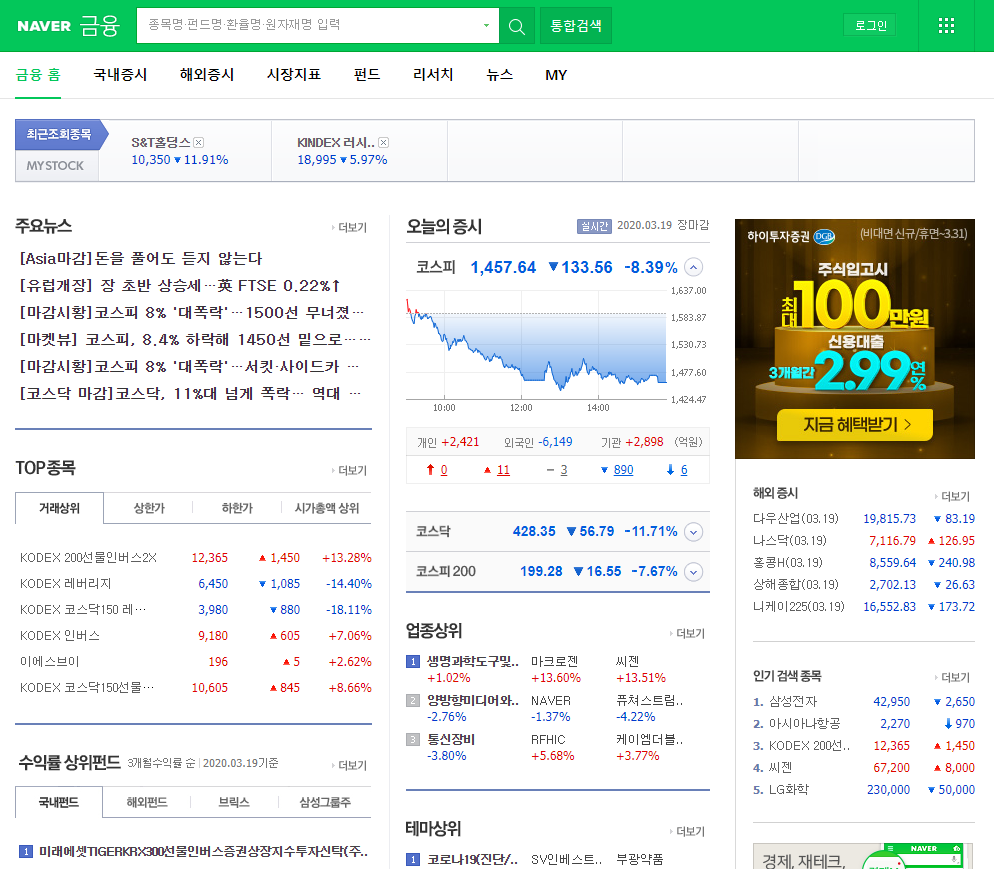
Task: Open 리서치 menu
Action: click(x=433, y=75)
